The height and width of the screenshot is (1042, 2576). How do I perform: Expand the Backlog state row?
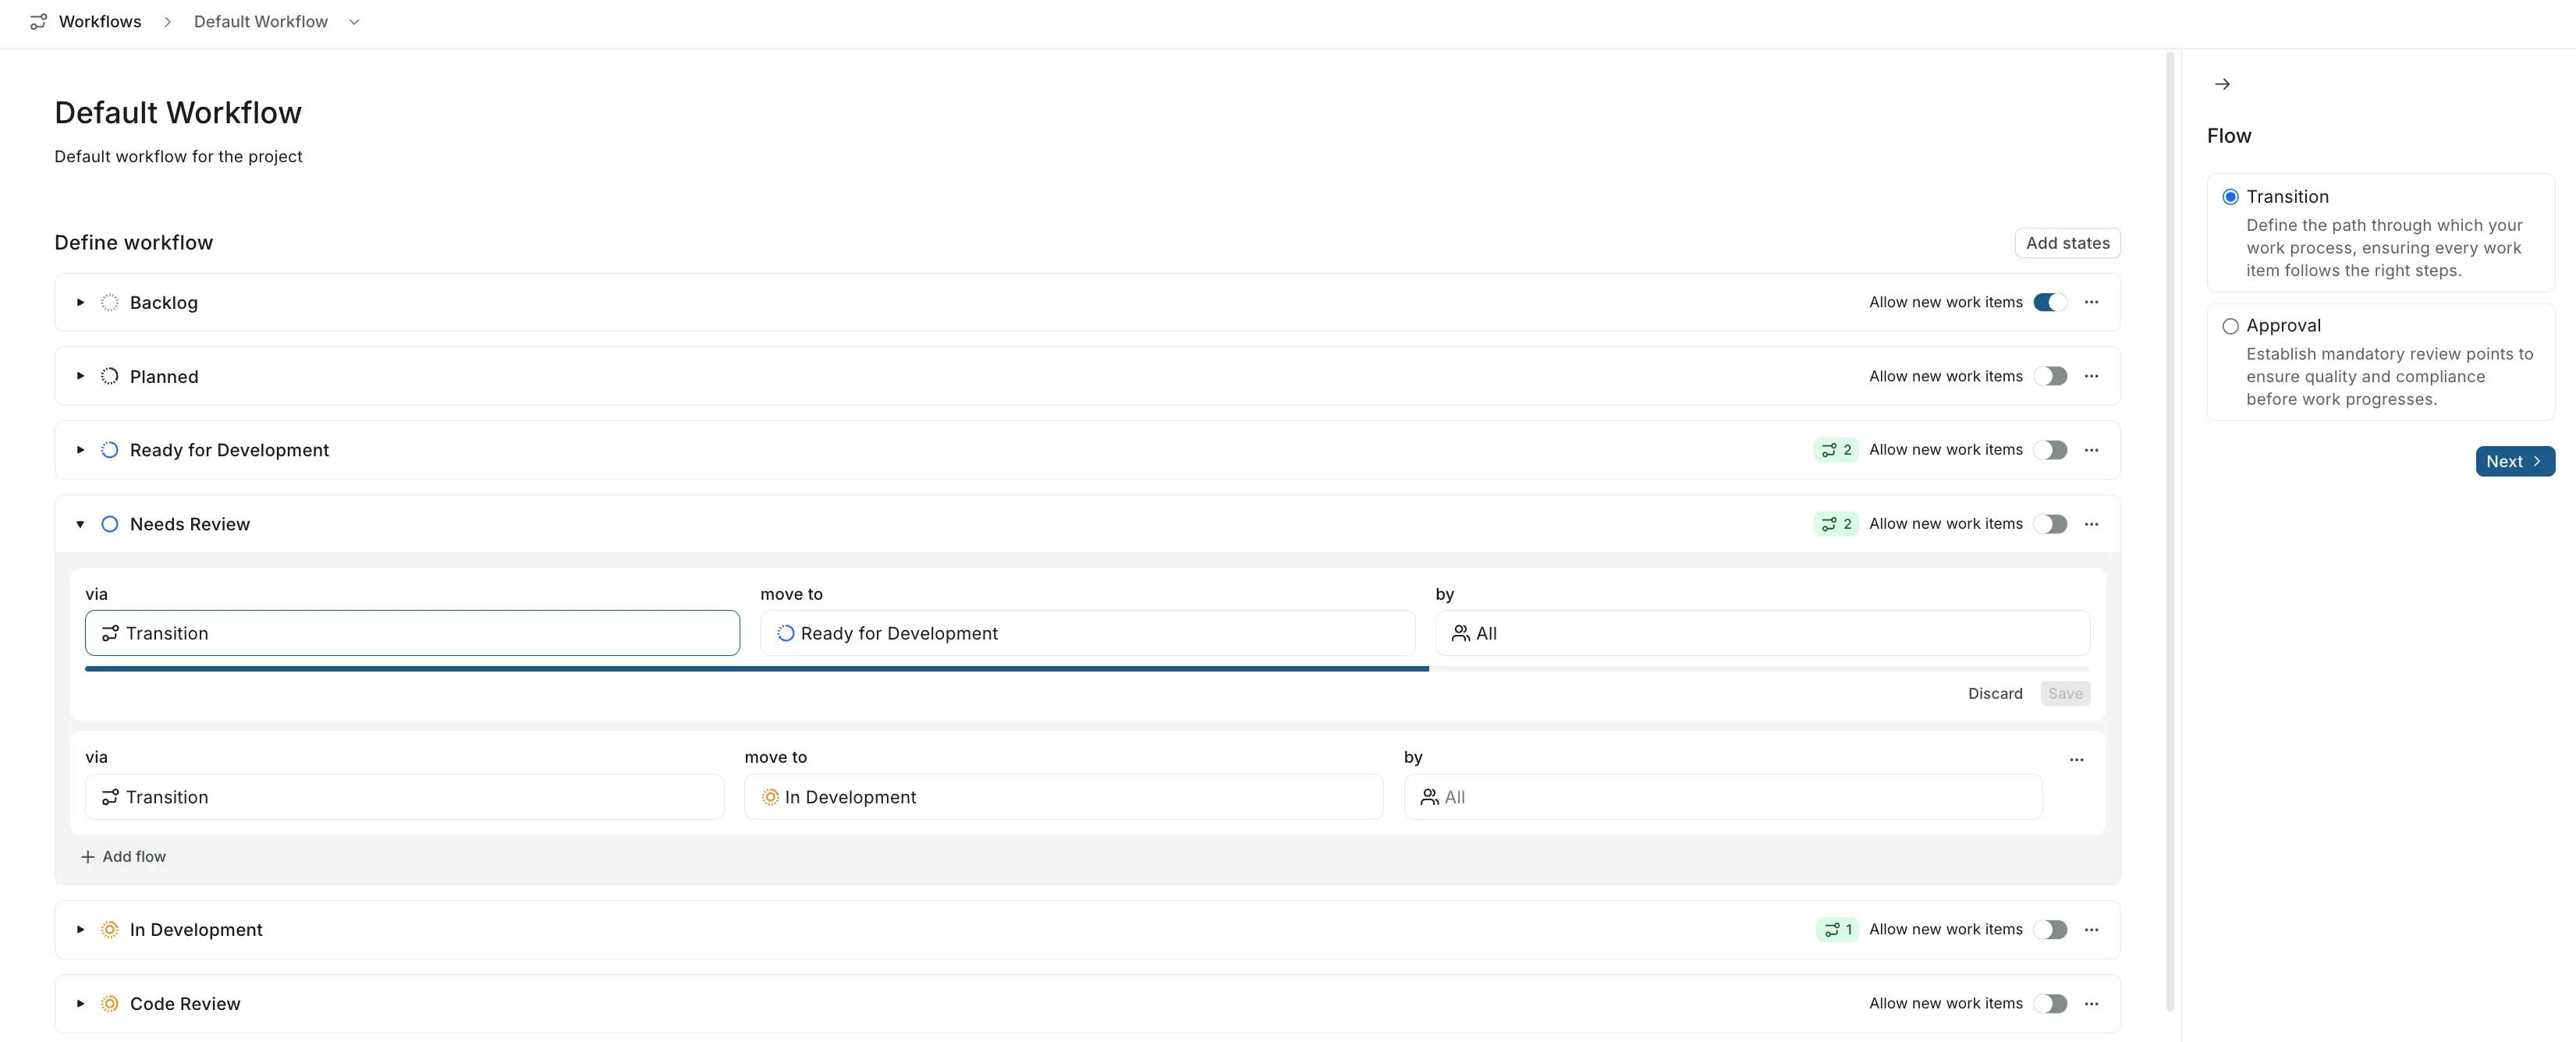(x=81, y=302)
